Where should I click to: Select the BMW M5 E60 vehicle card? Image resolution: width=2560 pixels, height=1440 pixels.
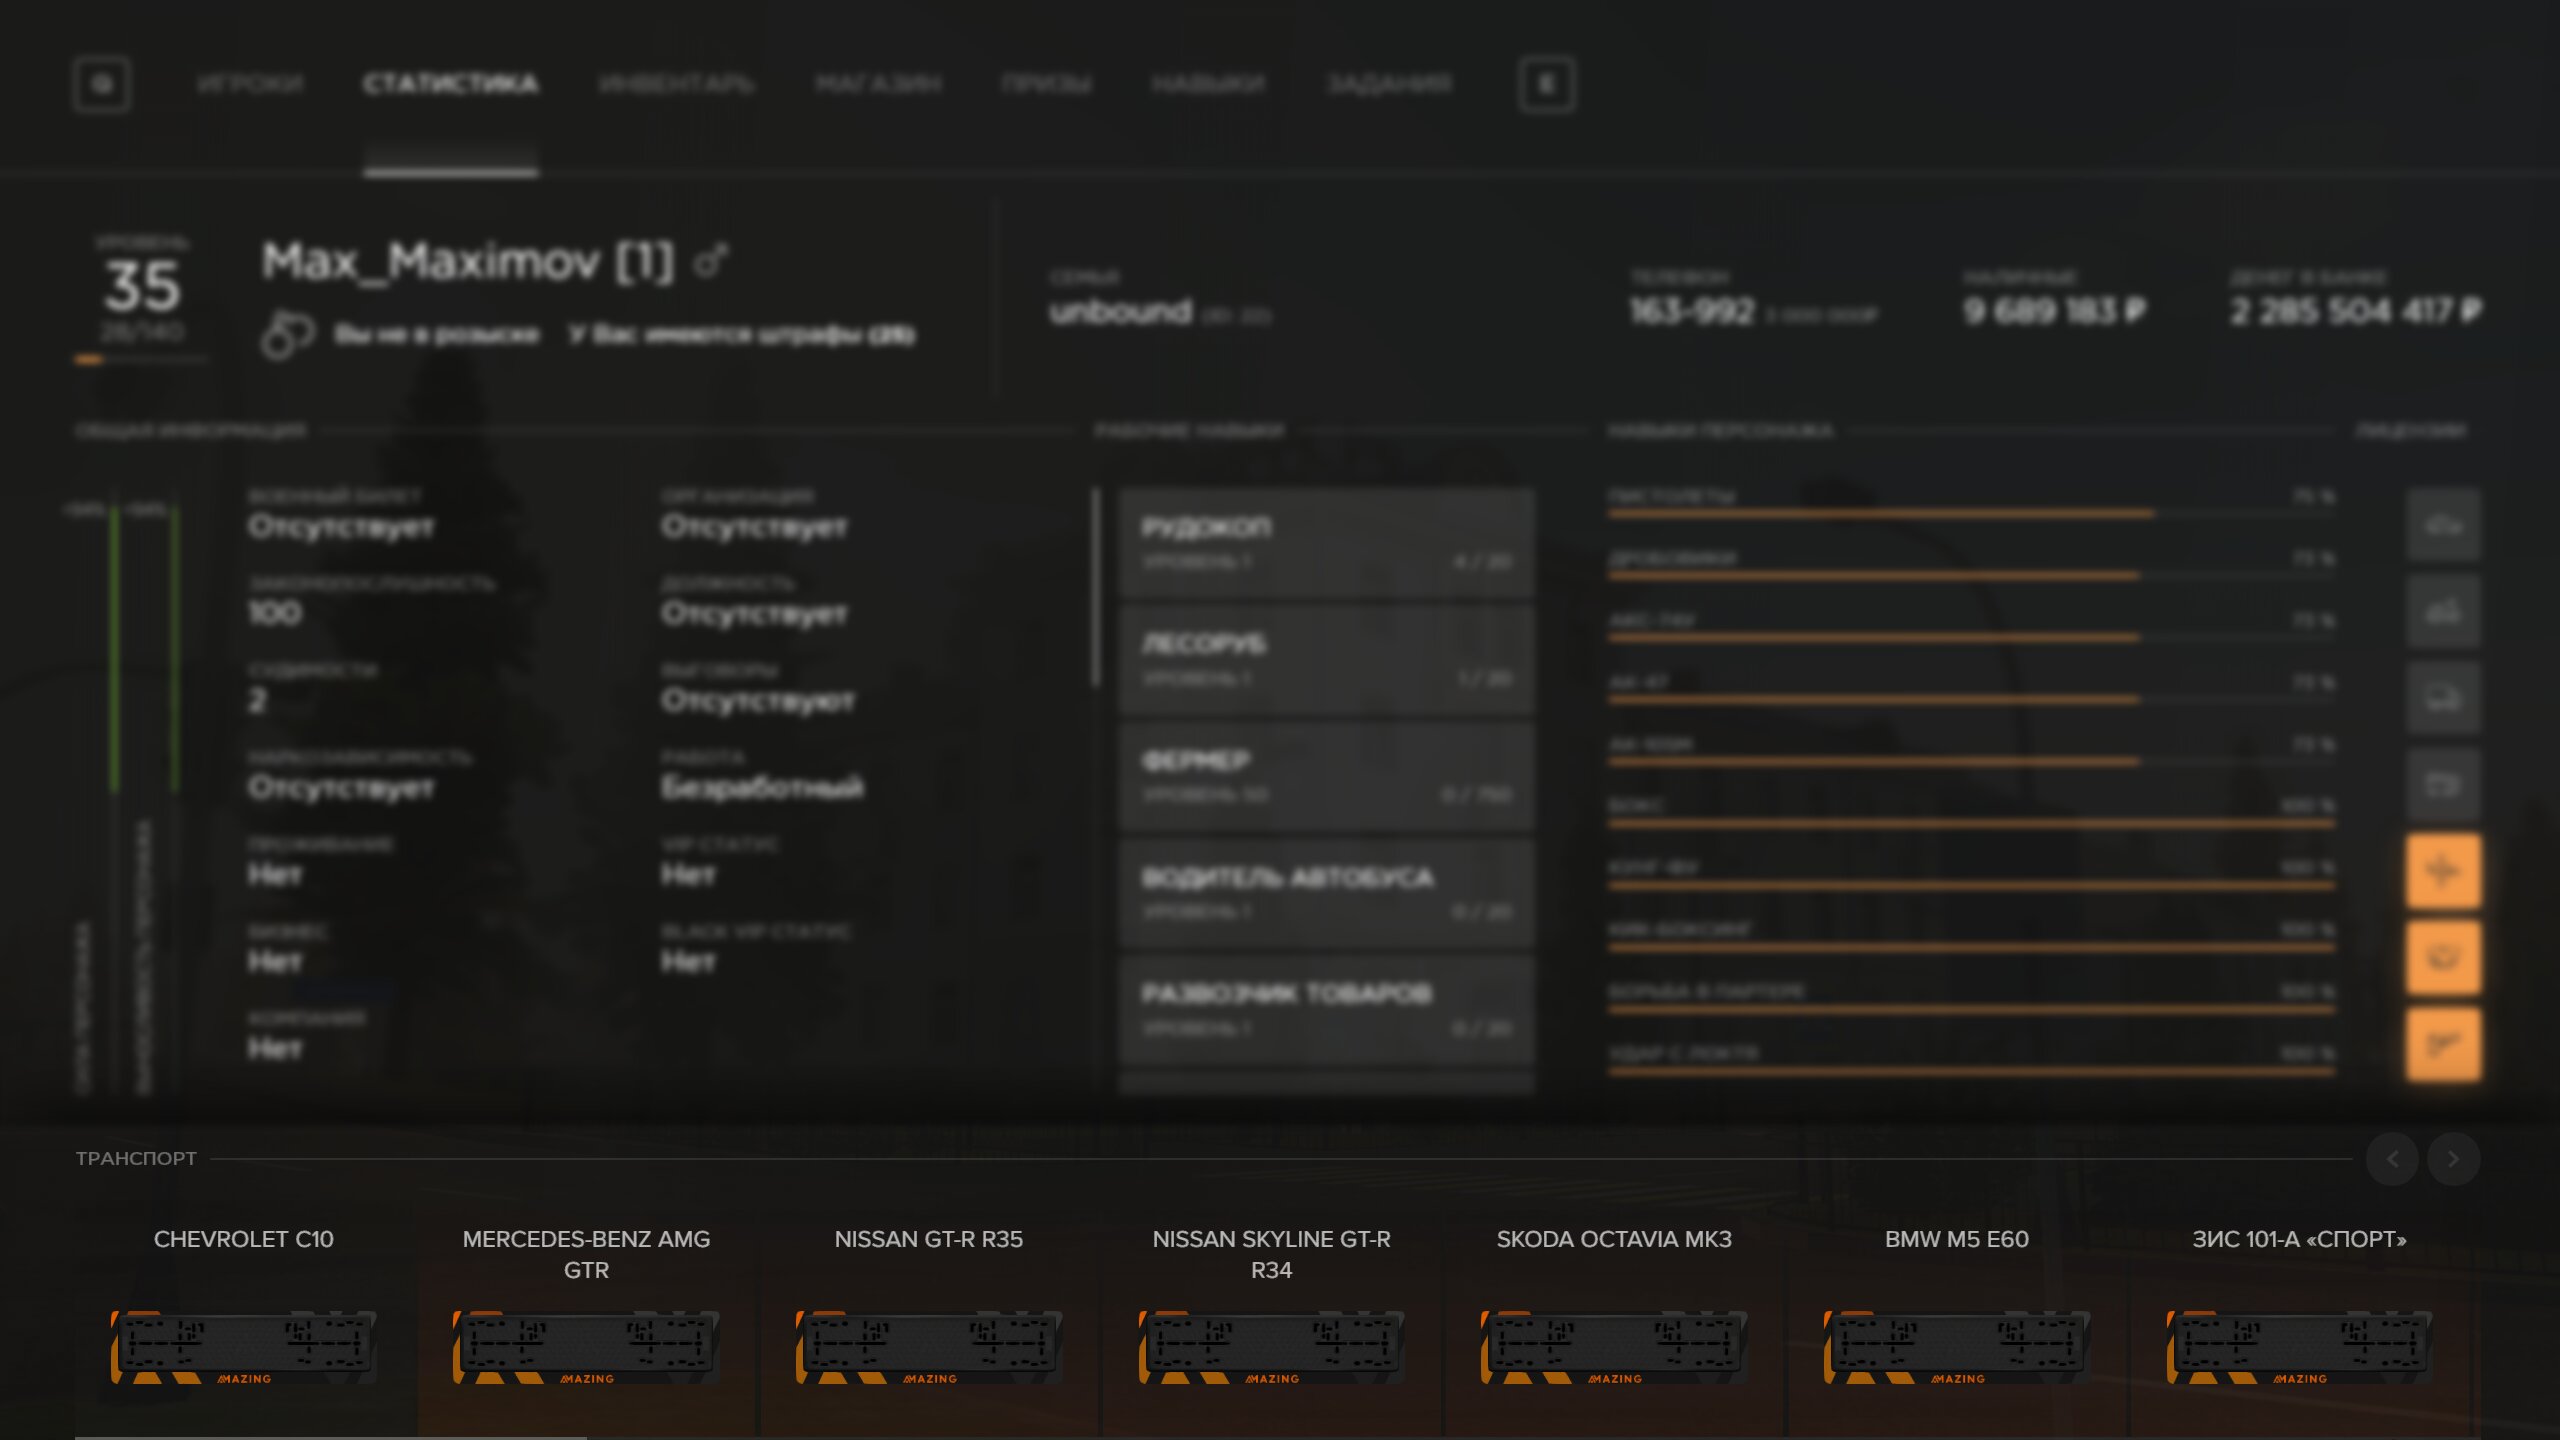[1957, 1320]
